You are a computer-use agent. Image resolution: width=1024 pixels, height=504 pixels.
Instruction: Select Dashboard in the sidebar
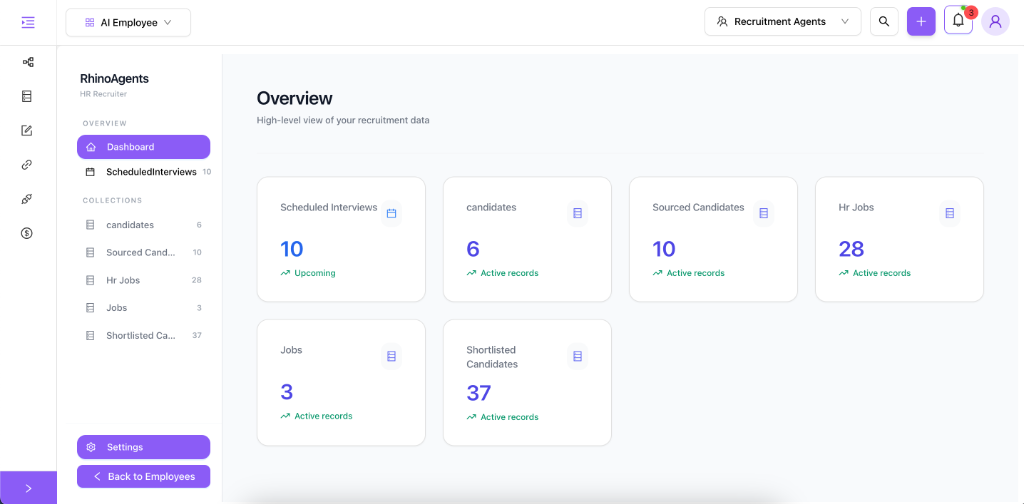click(x=144, y=147)
